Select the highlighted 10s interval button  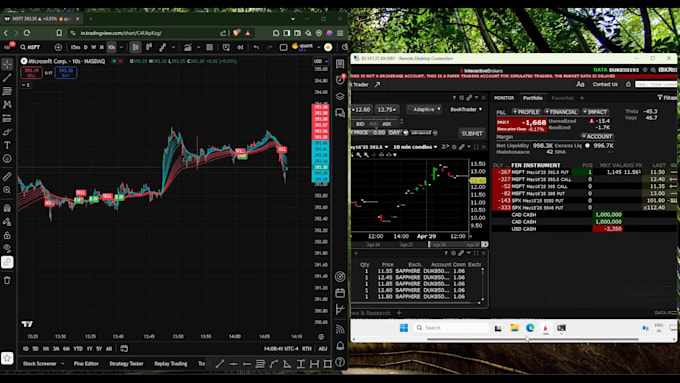(111, 47)
